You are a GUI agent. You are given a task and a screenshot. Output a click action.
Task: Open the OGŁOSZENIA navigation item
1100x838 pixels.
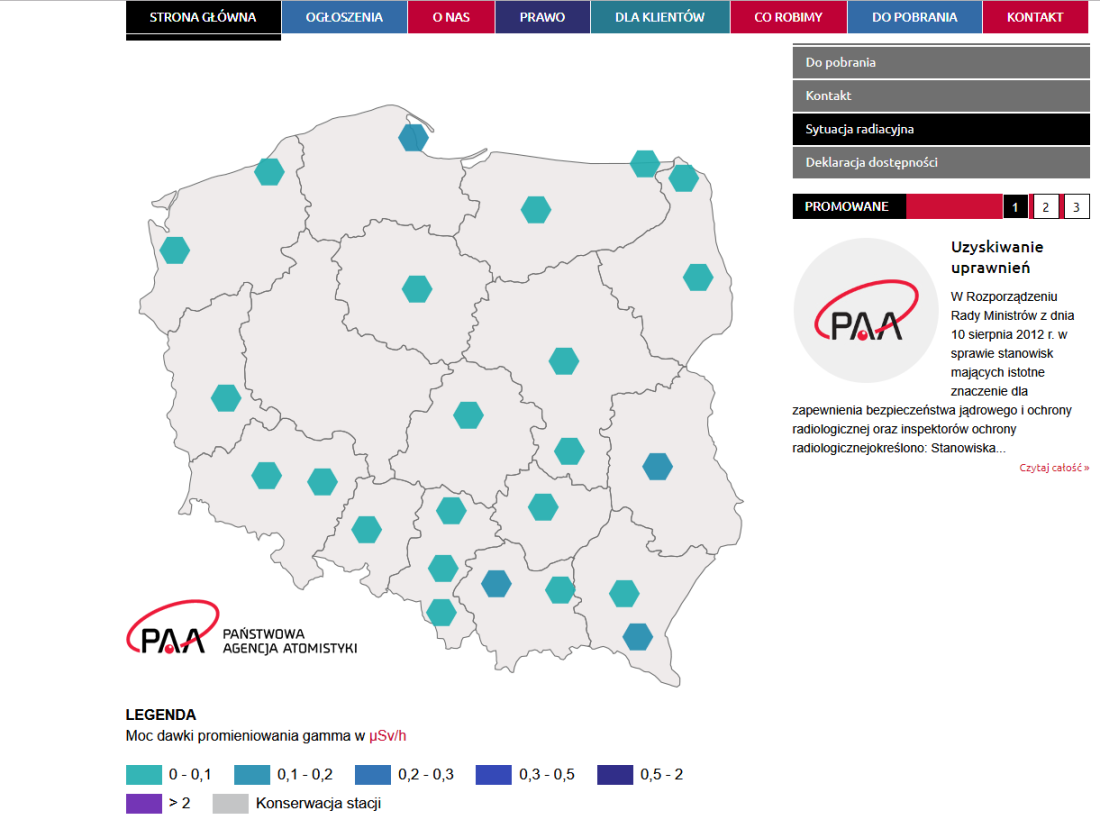344,17
